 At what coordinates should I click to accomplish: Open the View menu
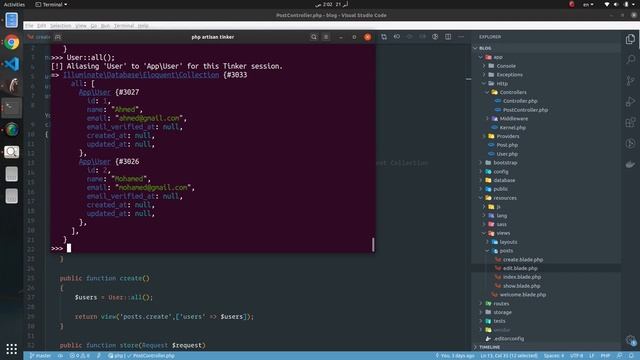(81, 26)
